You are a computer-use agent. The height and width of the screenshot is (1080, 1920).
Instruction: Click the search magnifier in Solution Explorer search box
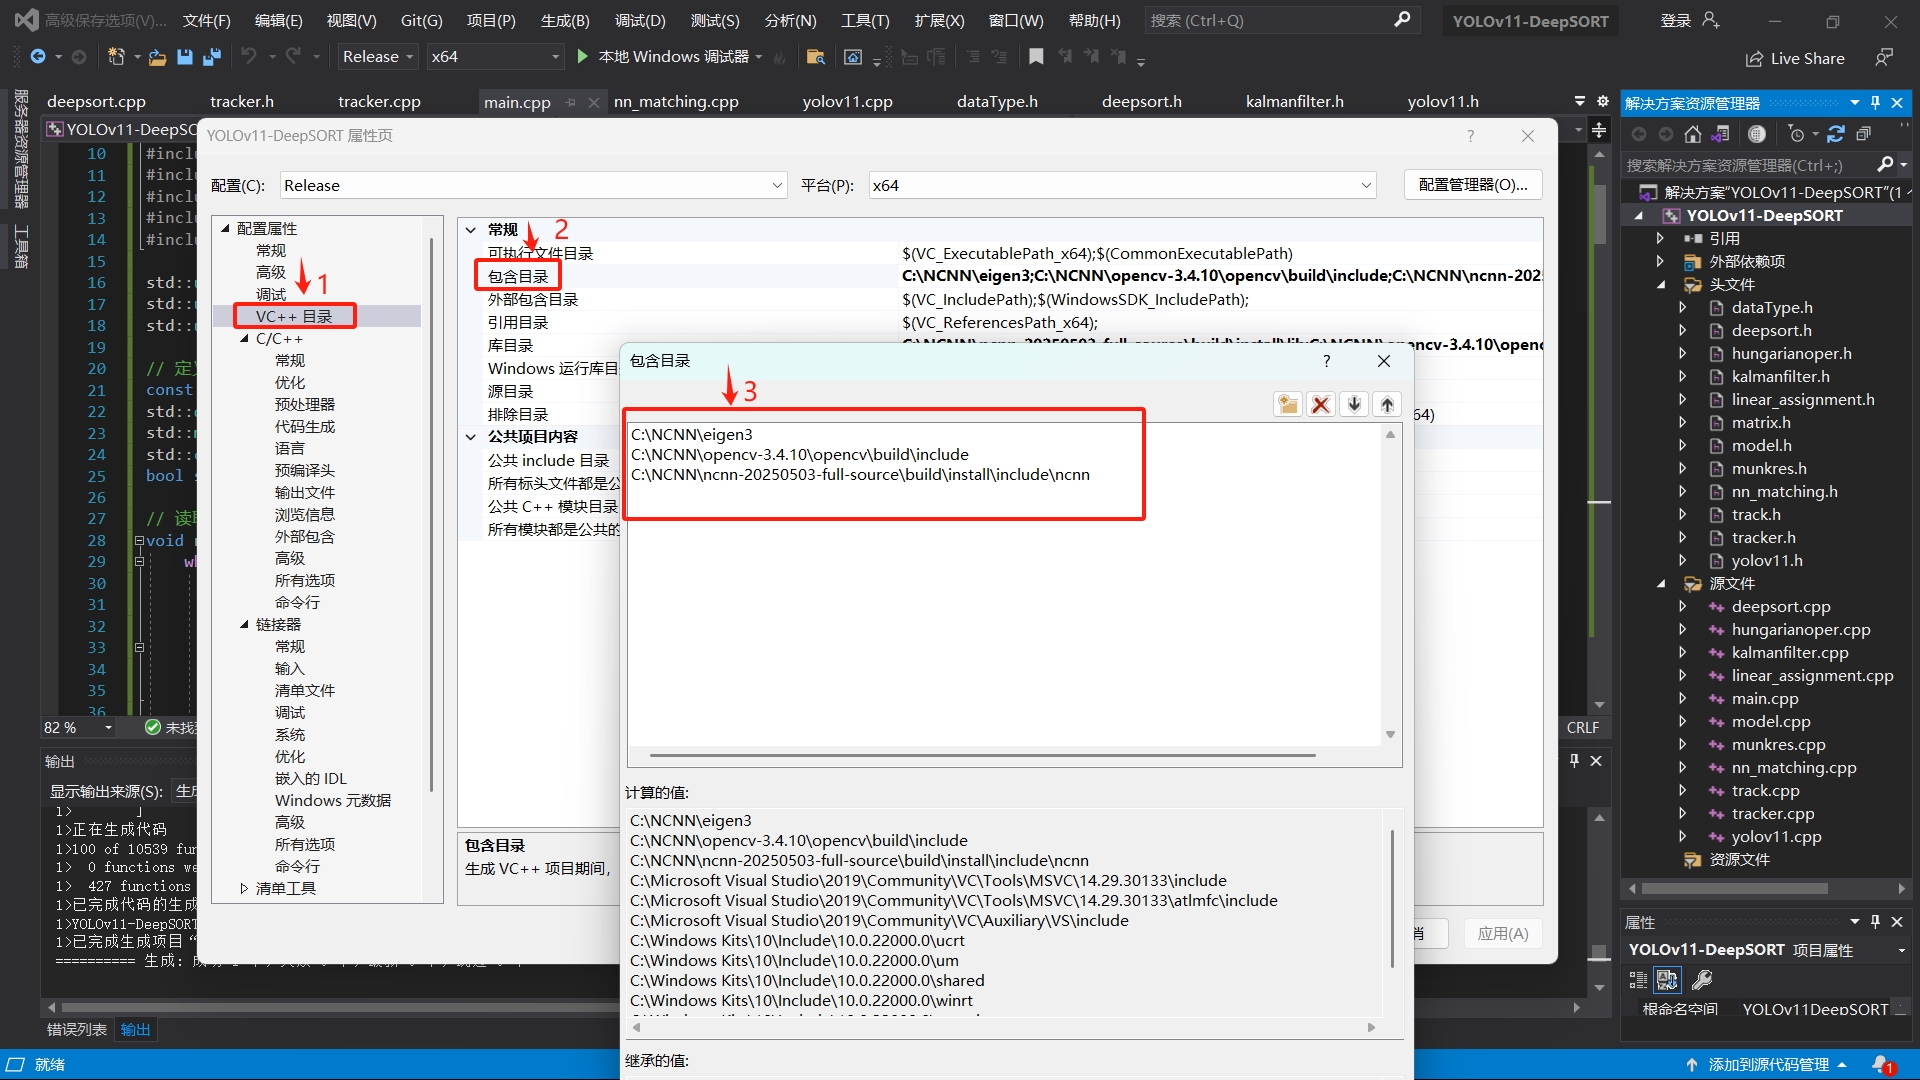point(1886,165)
